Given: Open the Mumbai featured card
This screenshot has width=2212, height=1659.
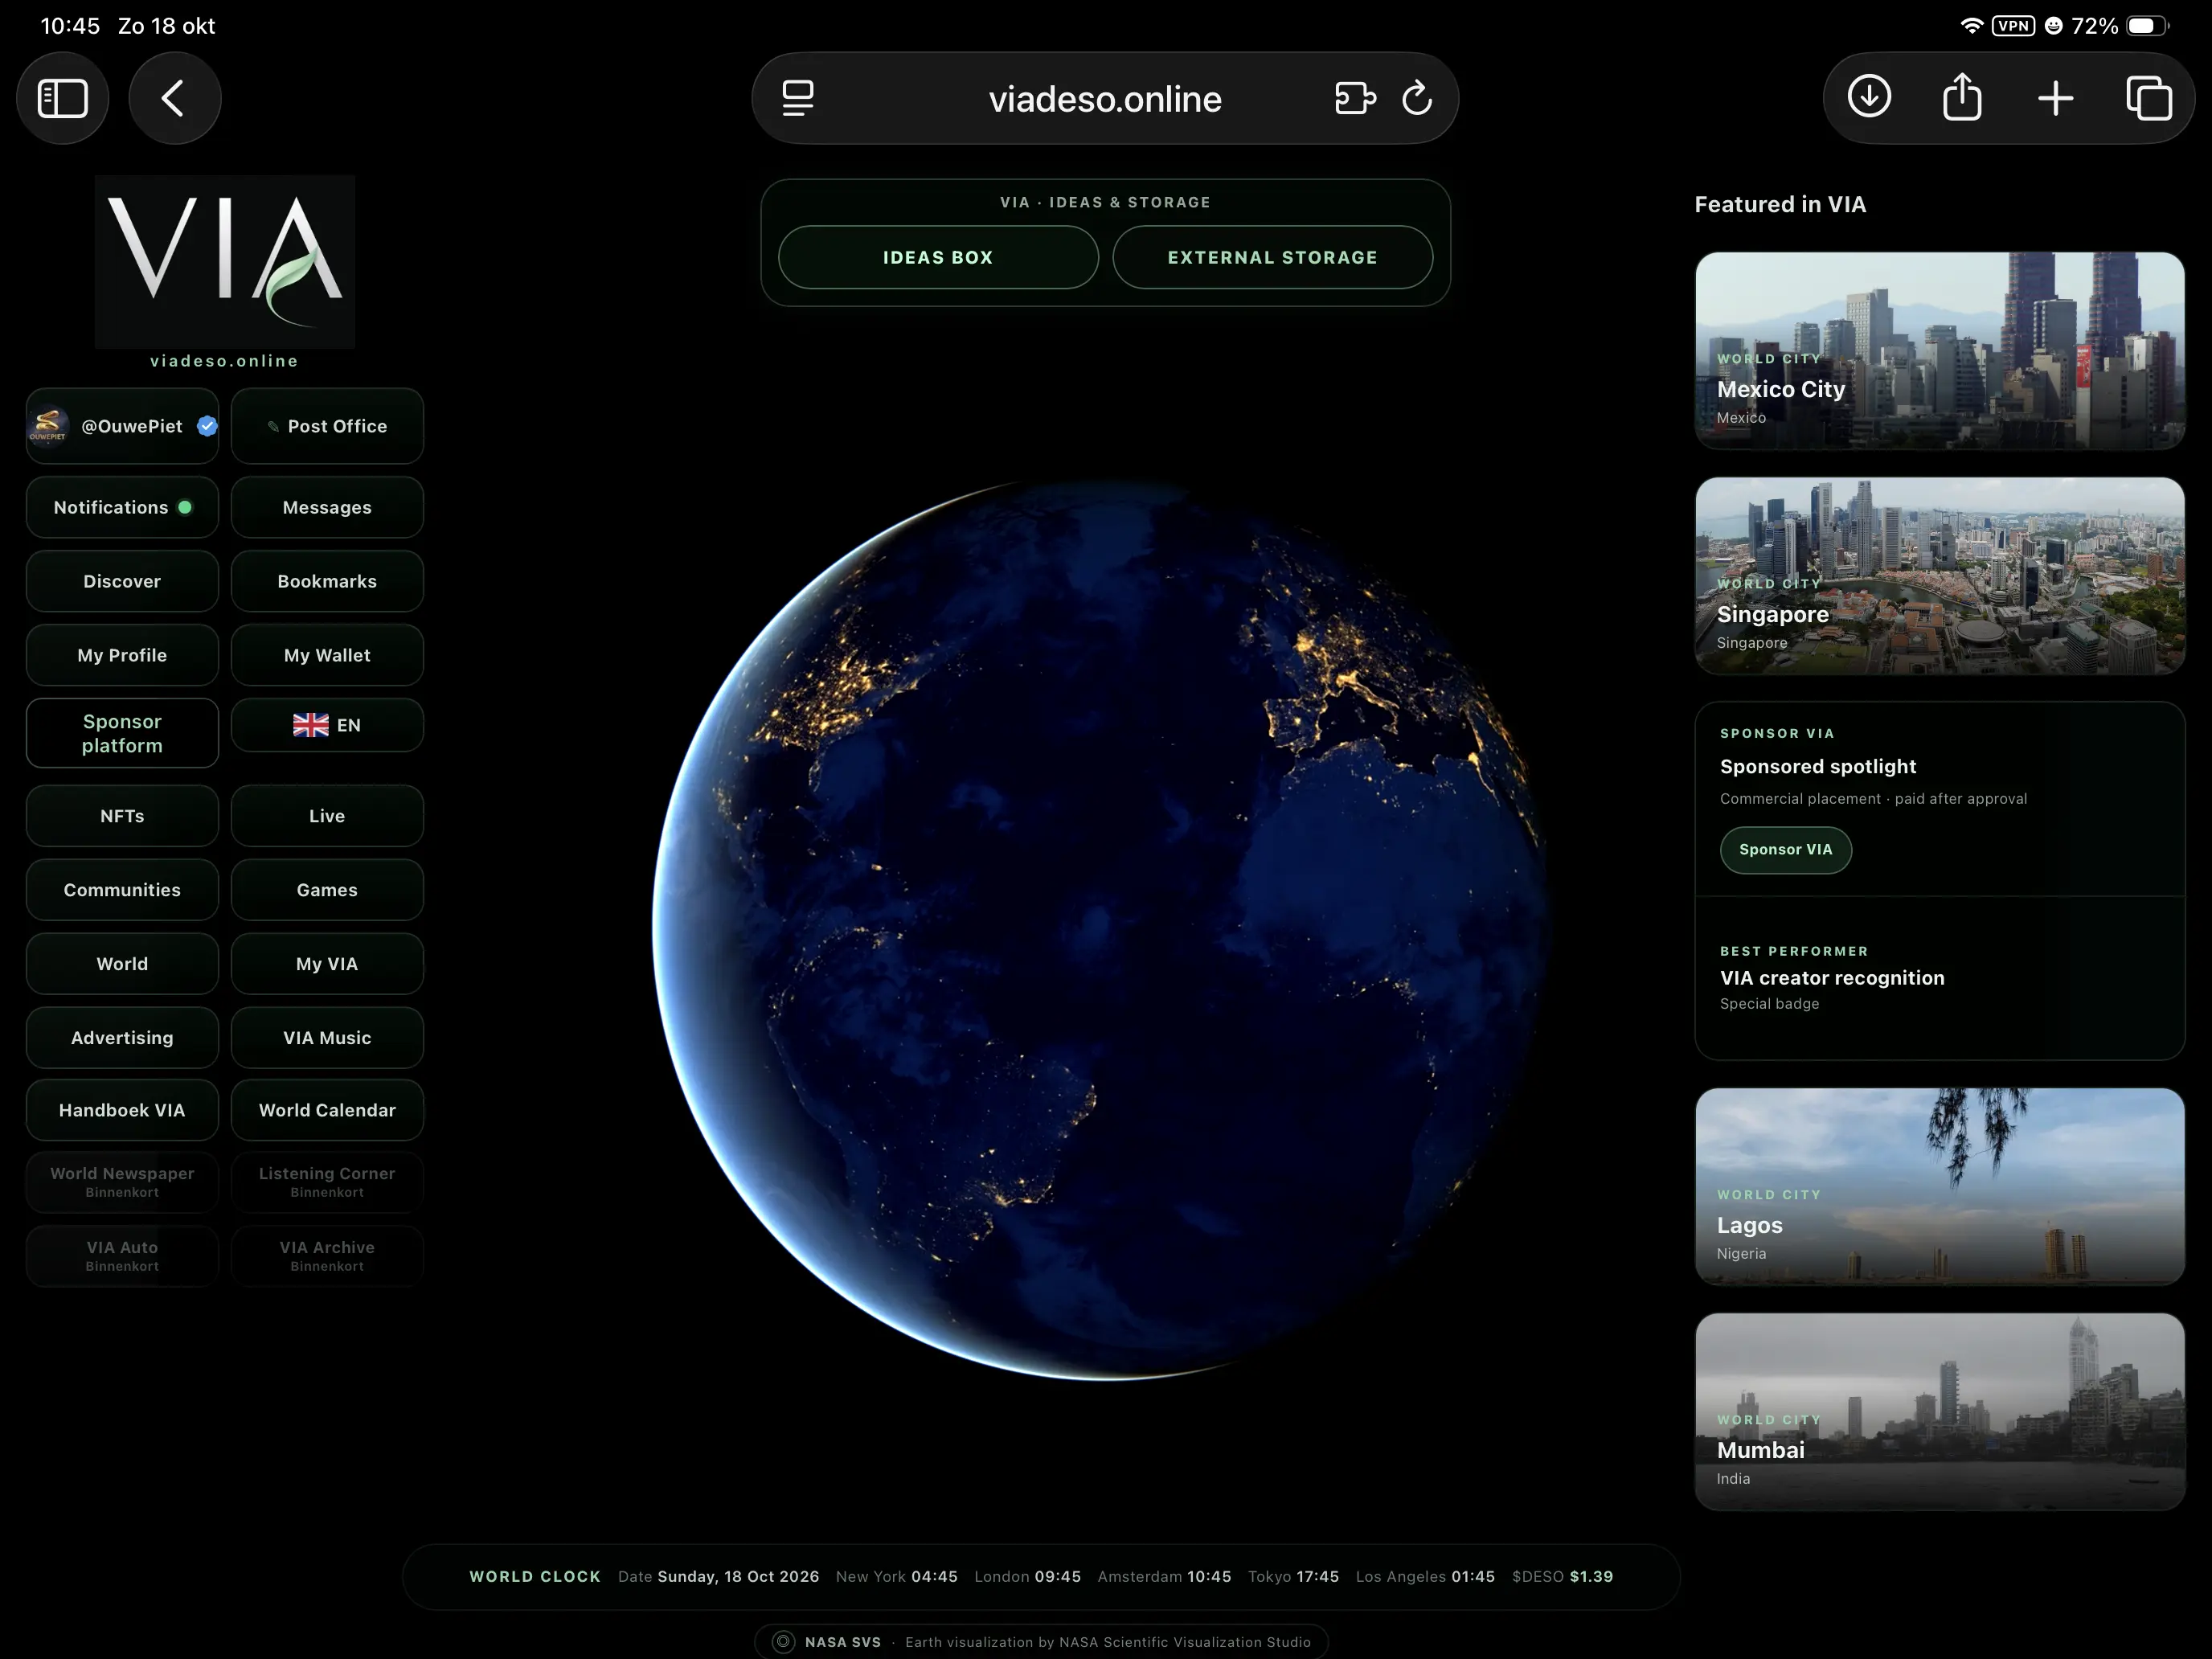Looking at the screenshot, I should point(1939,1411).
